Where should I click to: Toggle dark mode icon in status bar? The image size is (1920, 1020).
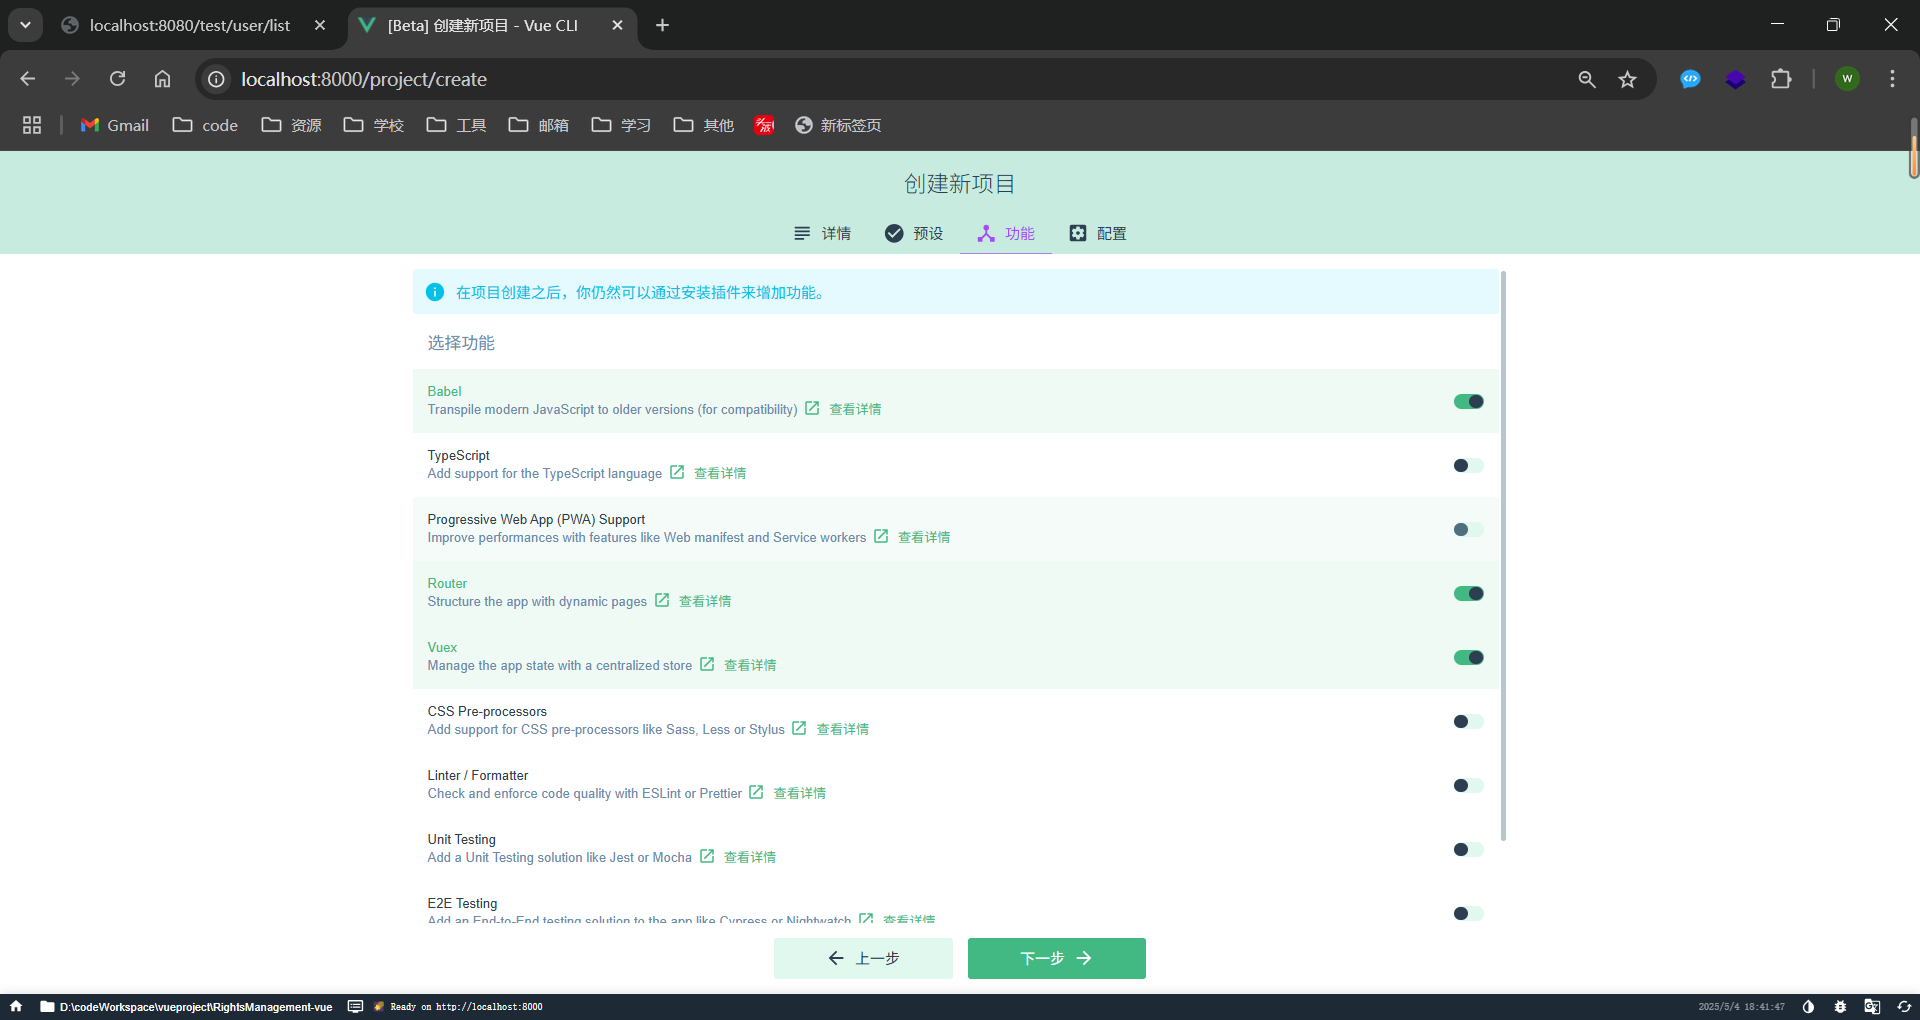pyautogui.click(x=1808, y=1007)
